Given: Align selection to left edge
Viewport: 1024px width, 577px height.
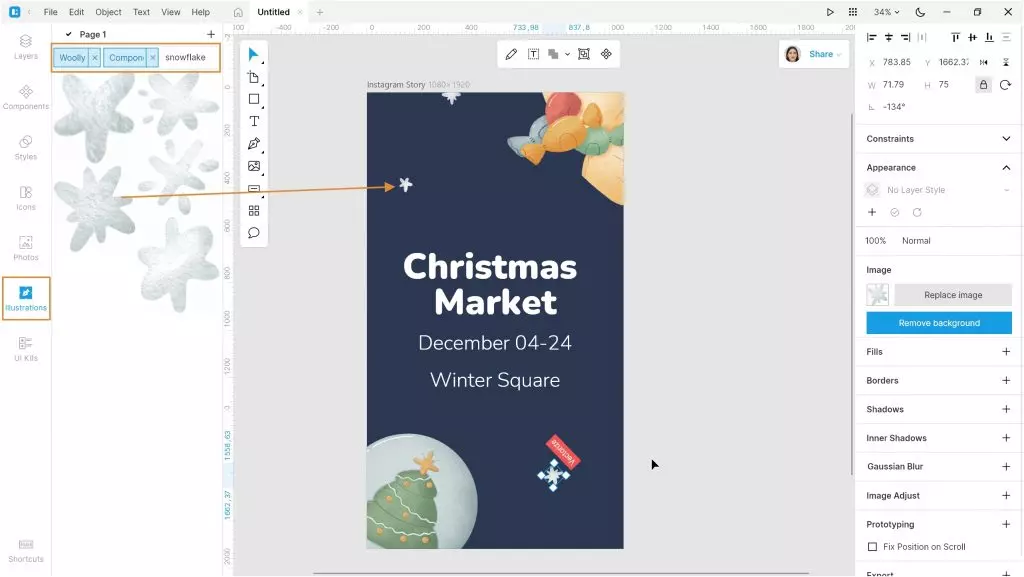Looking at the screenshot, I should pos(872,37).
